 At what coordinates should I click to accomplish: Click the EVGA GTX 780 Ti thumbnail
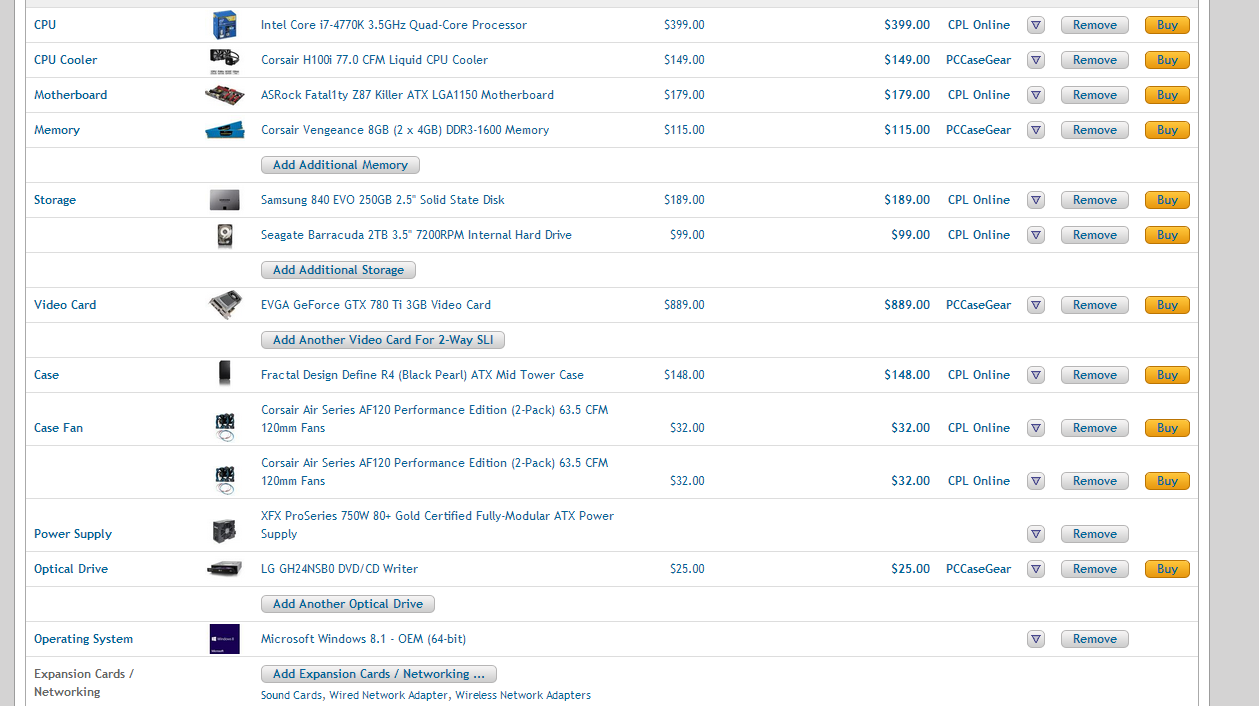(224, 305)
